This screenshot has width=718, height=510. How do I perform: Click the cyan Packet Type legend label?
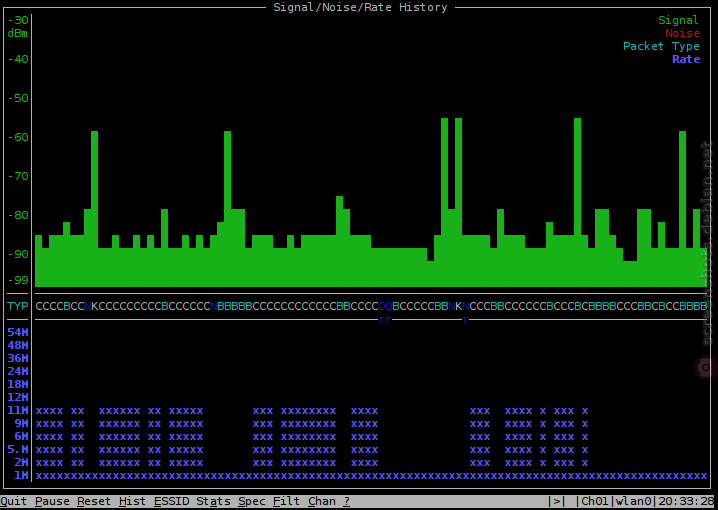click(x=661, y=46)
